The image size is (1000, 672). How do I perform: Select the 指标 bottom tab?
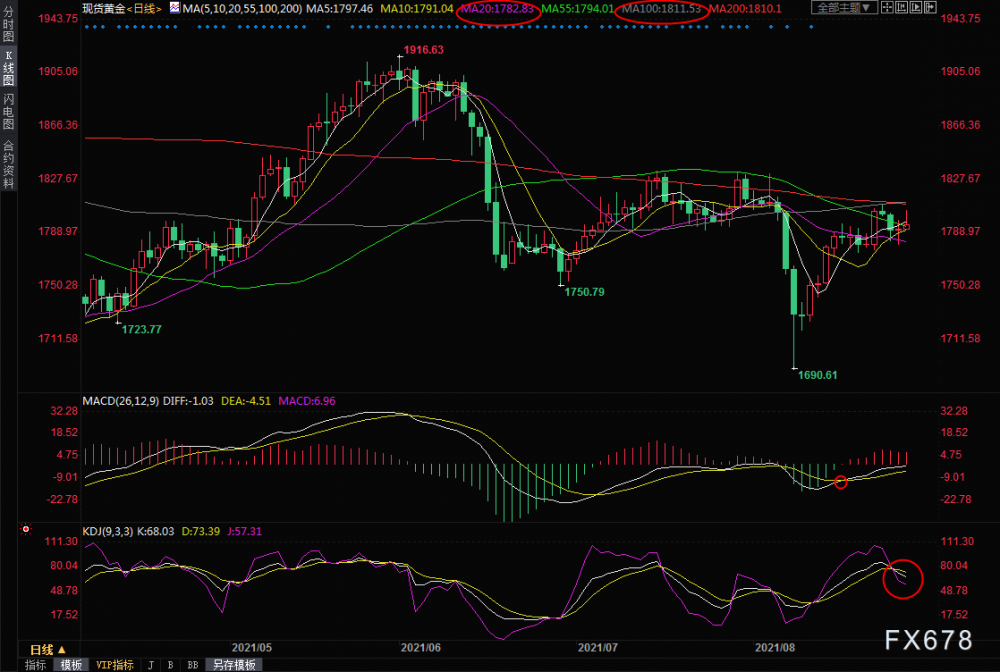point(35,665)
